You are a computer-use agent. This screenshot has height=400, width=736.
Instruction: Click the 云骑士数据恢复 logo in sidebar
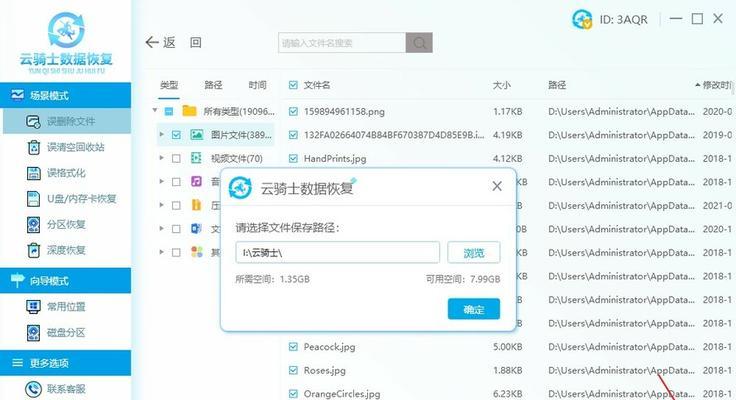pos(66,42)
